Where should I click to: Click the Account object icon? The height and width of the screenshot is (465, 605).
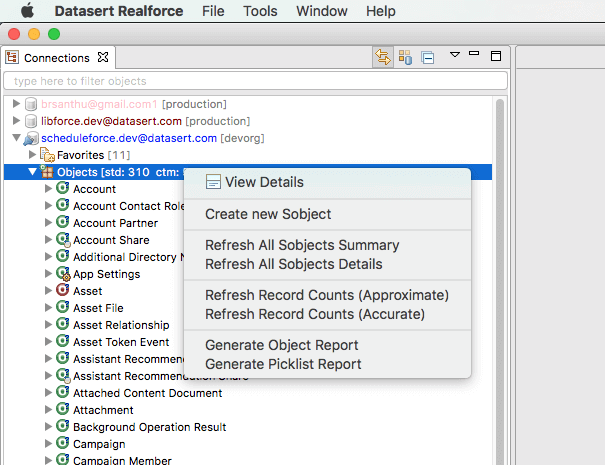coord(63,188)
